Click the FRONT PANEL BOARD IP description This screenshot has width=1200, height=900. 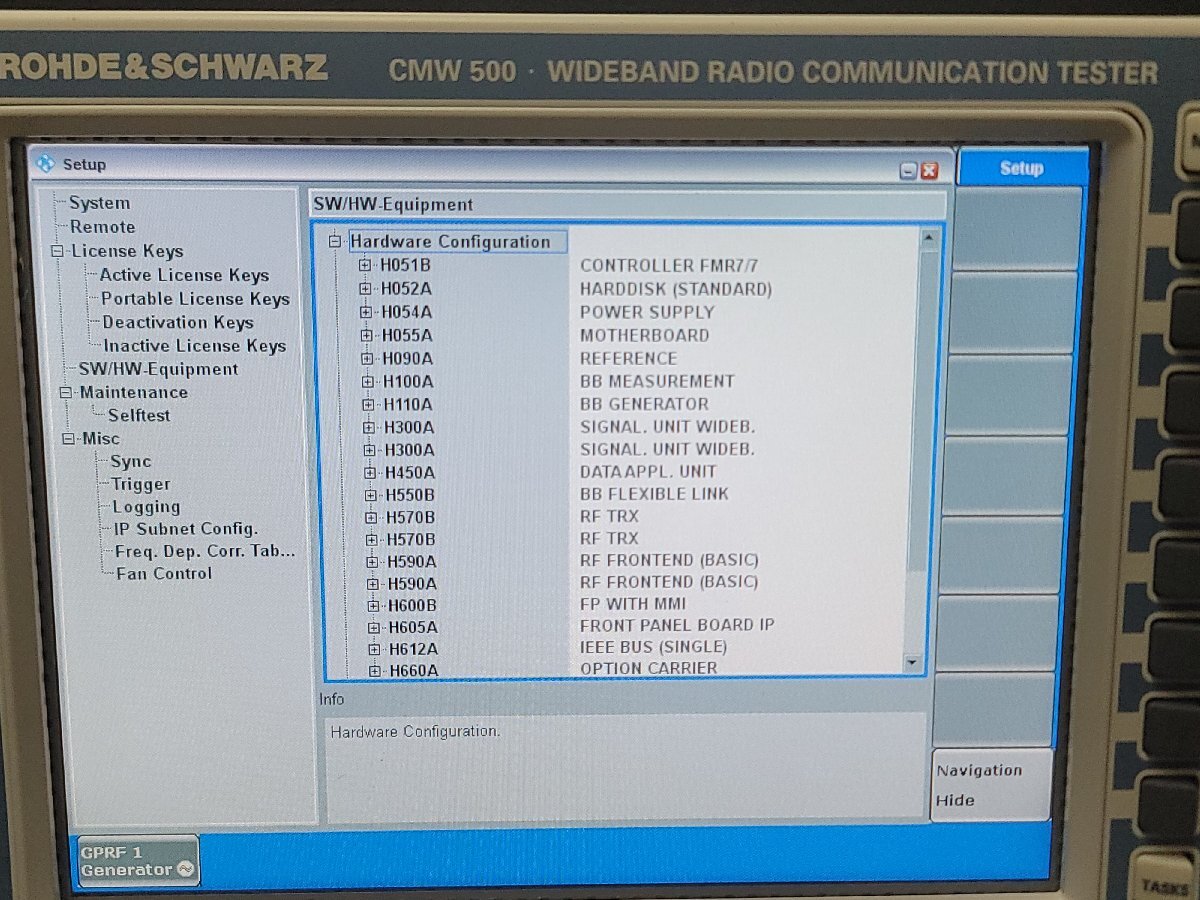coord(677,625)
